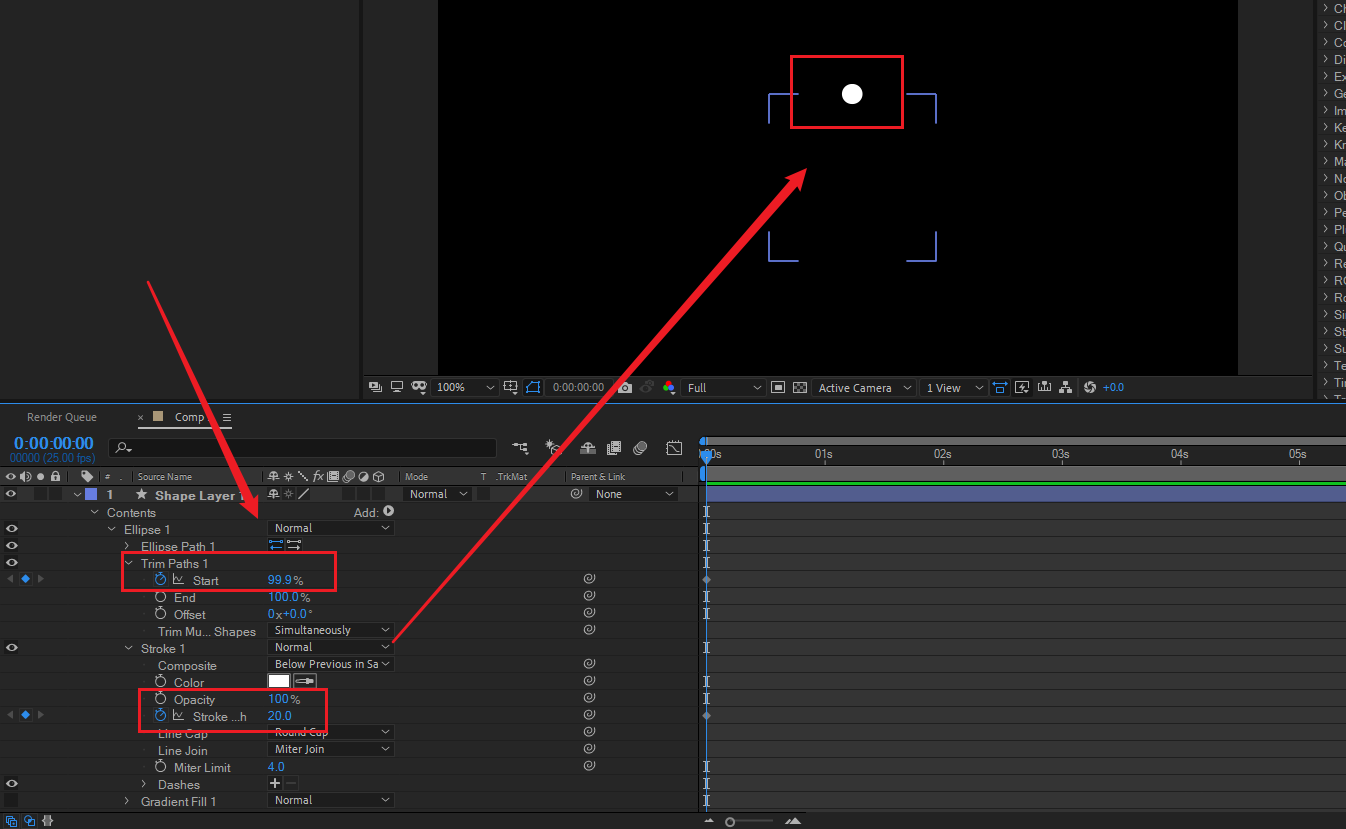Screen dimensions: 1346x829
Task: Click the white stroke color swatch
Action: (279, 682)
